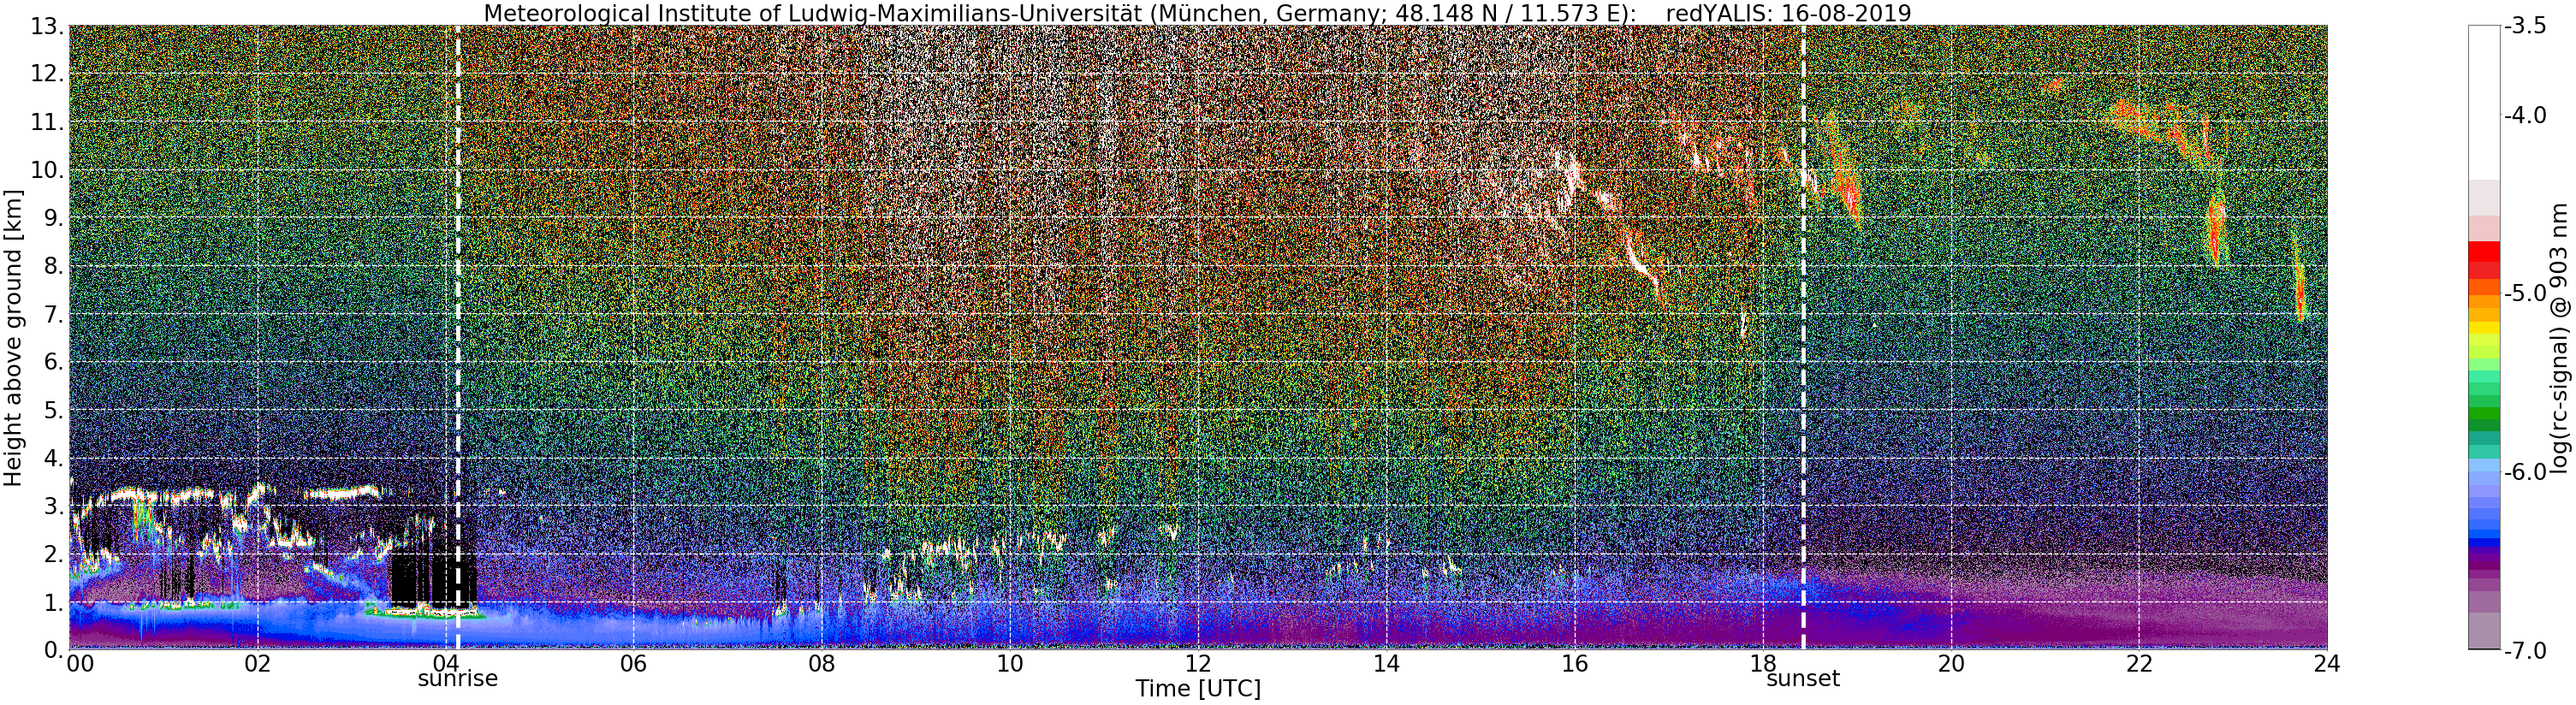Click the time tick label '04'
The height and width of the screenshot is (705, 2576).
(446, 664)
